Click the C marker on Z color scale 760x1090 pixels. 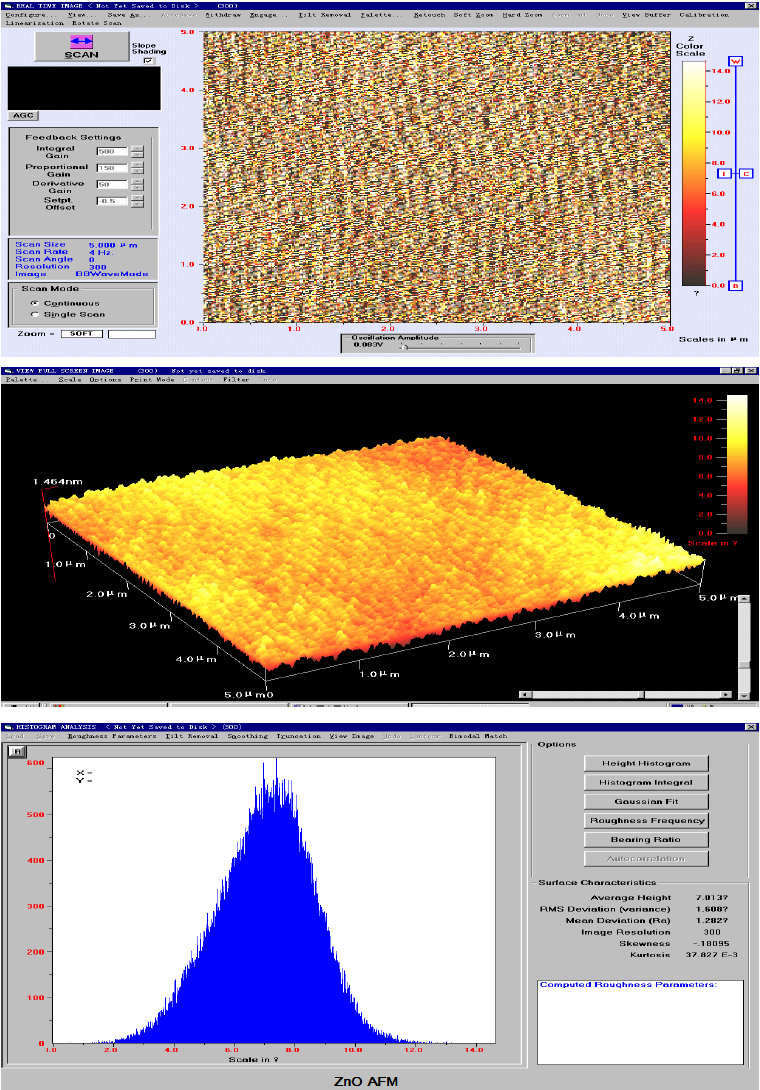pyautogui.click(x=746, y=173)
